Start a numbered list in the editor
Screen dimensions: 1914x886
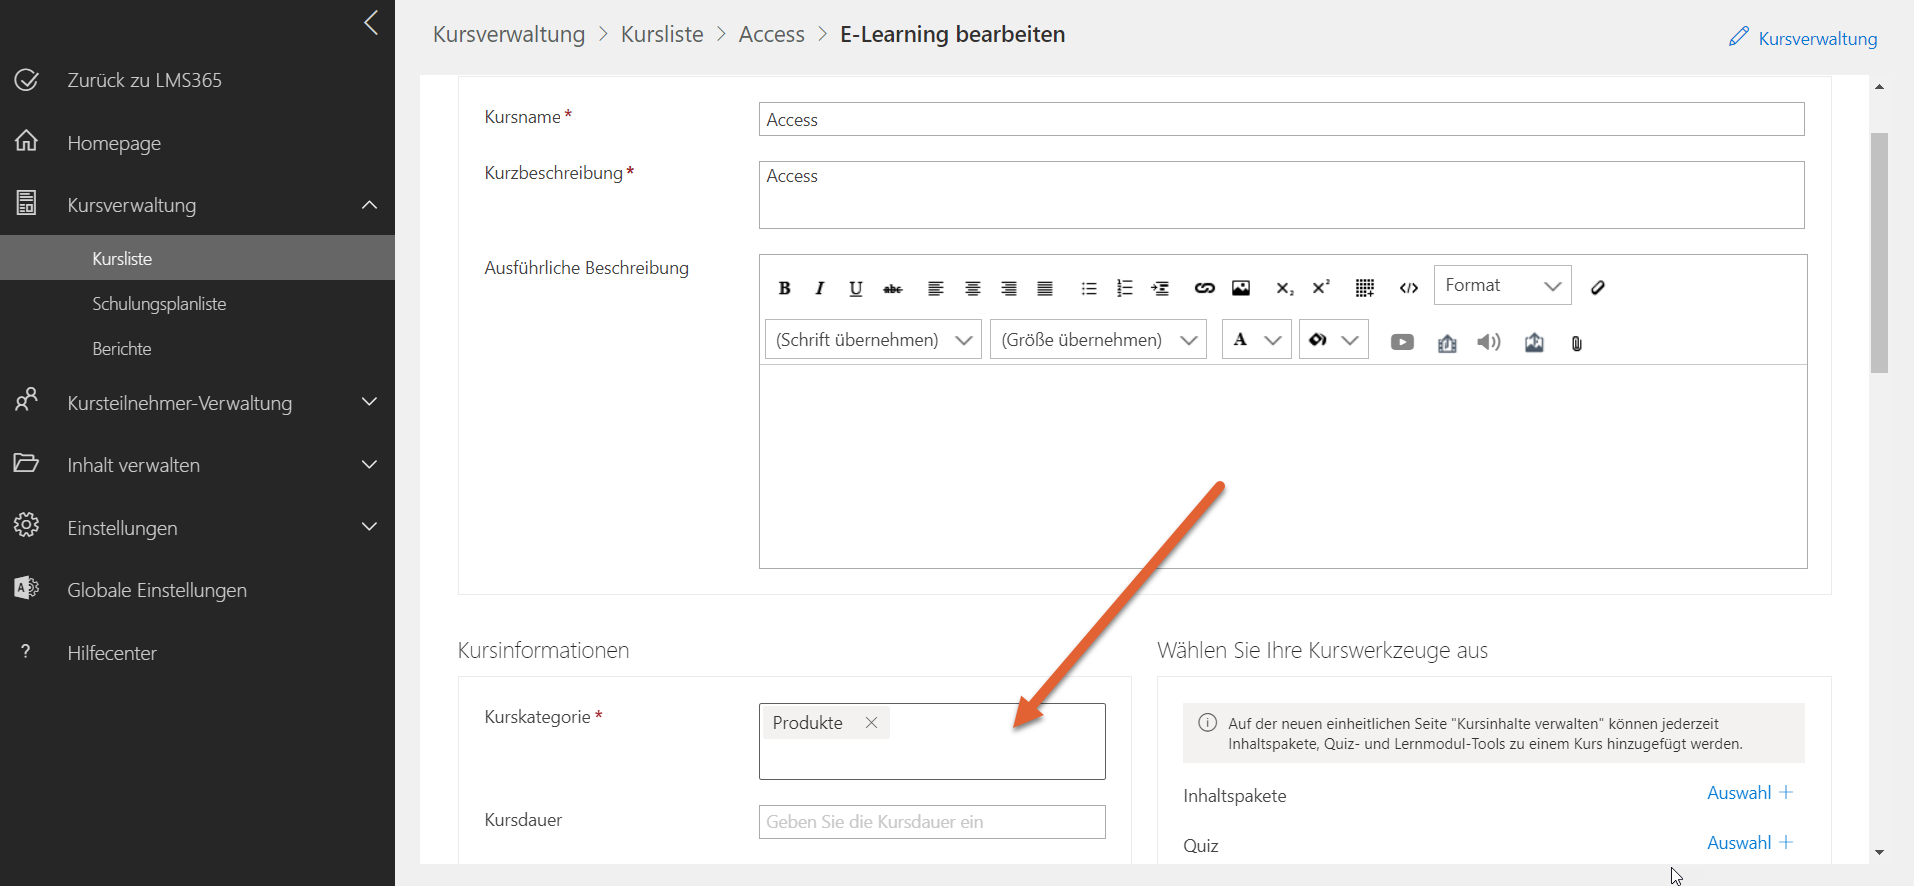(x=1124, y=288)
